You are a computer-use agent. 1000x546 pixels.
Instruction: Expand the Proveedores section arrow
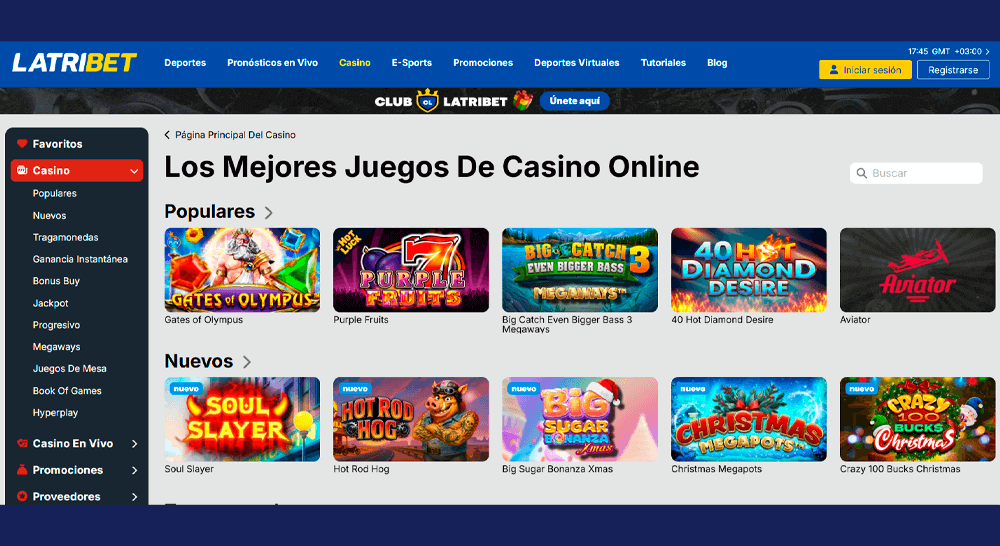(x=135, y=497)
